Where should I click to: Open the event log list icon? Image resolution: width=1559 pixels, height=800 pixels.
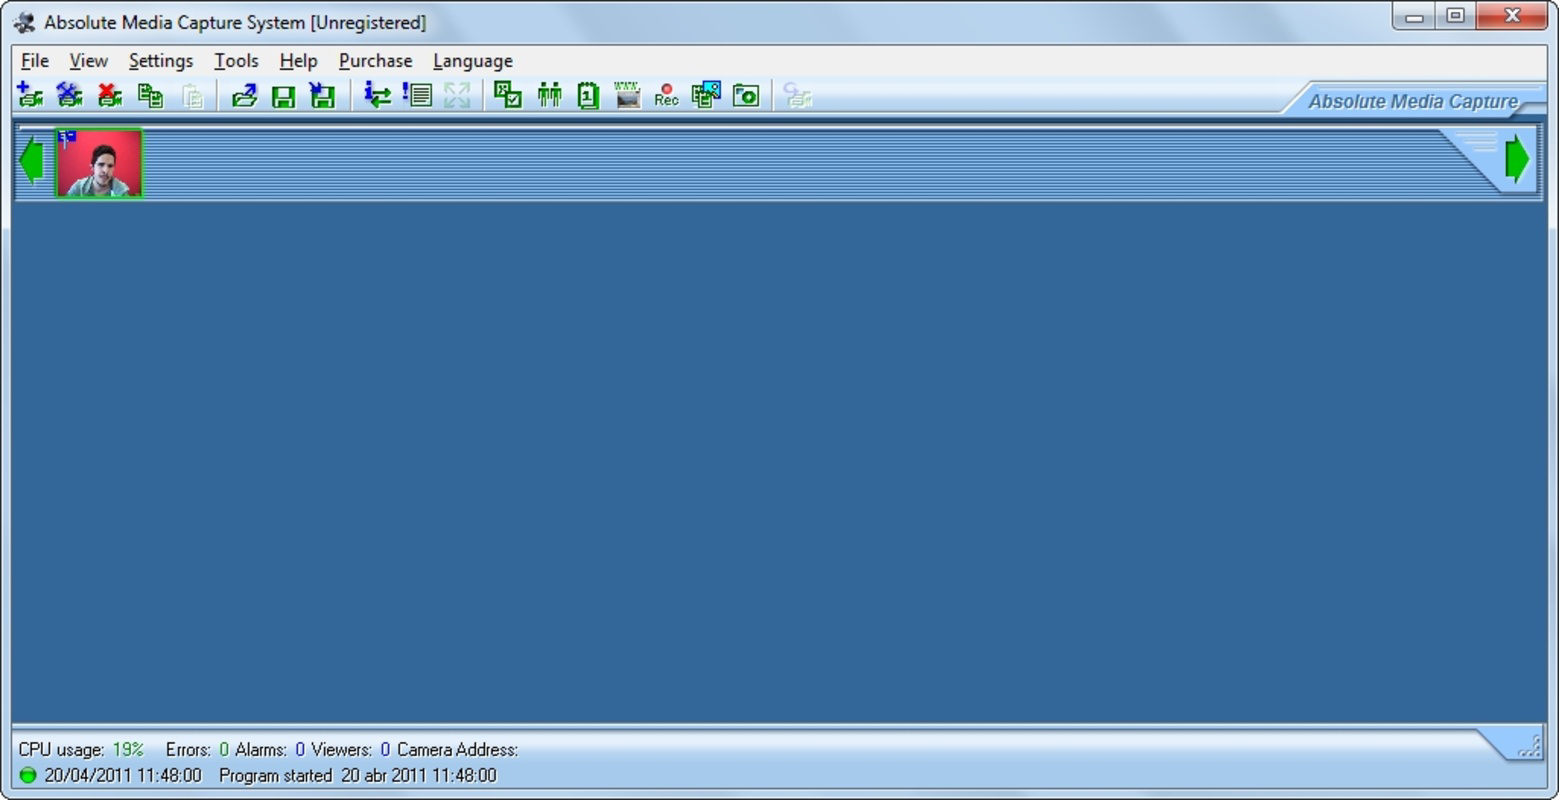pos(417,95)
